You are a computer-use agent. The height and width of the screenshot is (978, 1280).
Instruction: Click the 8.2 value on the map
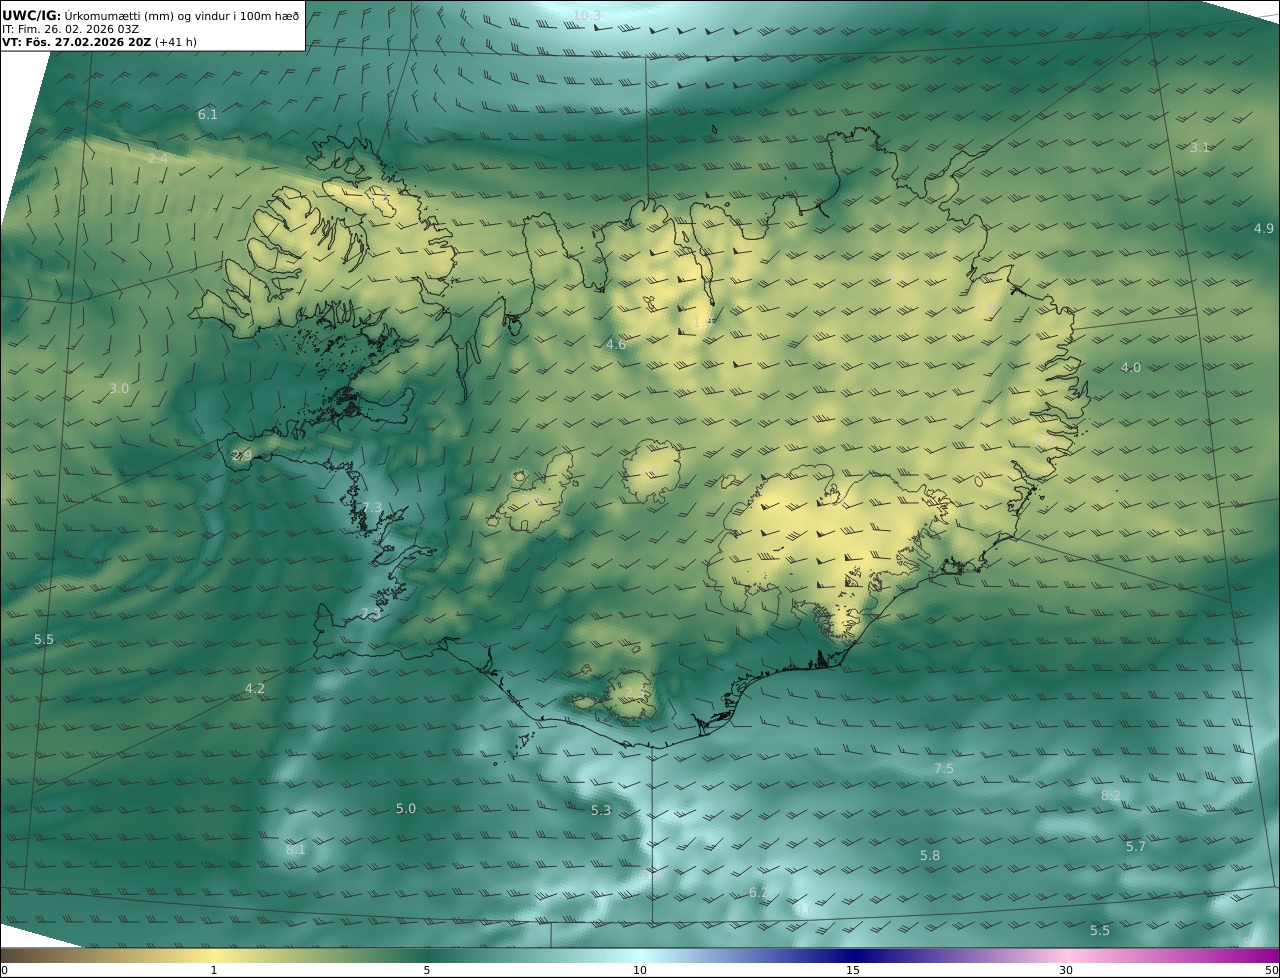coord(1111,795)
